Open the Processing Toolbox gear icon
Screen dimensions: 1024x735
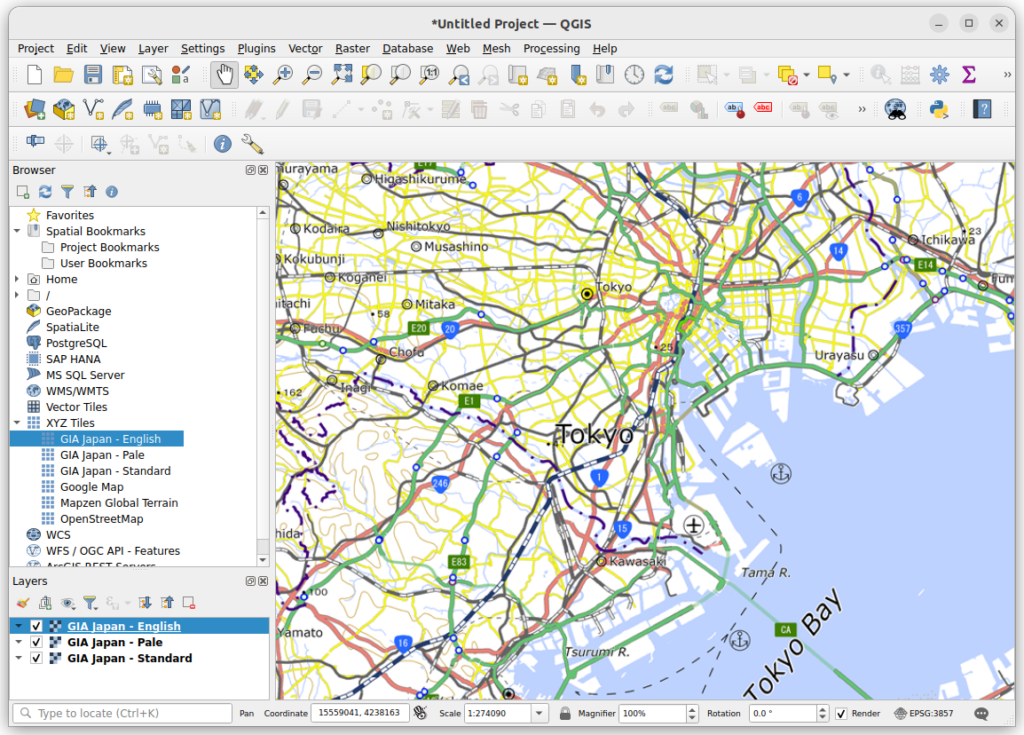(x=938, y=75)
